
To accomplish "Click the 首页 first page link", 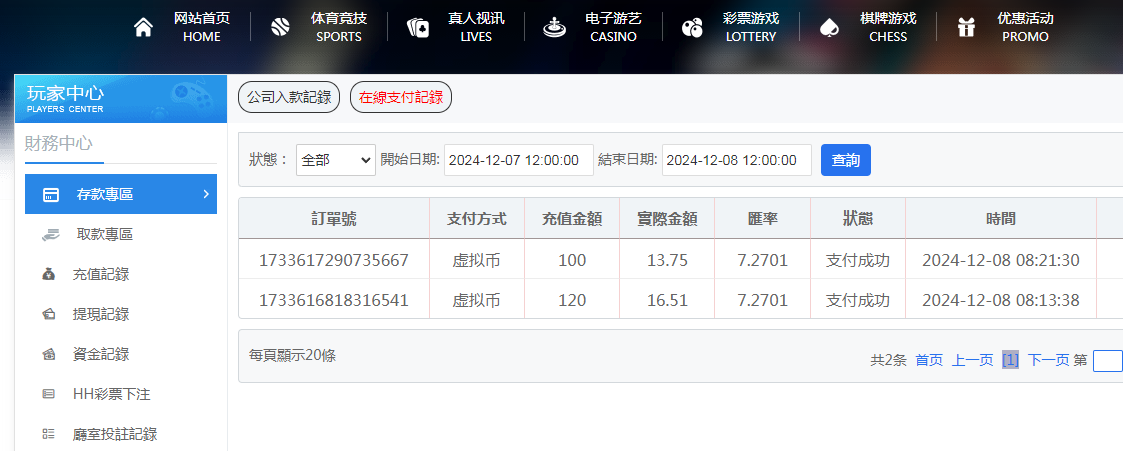I will [929, 361].
